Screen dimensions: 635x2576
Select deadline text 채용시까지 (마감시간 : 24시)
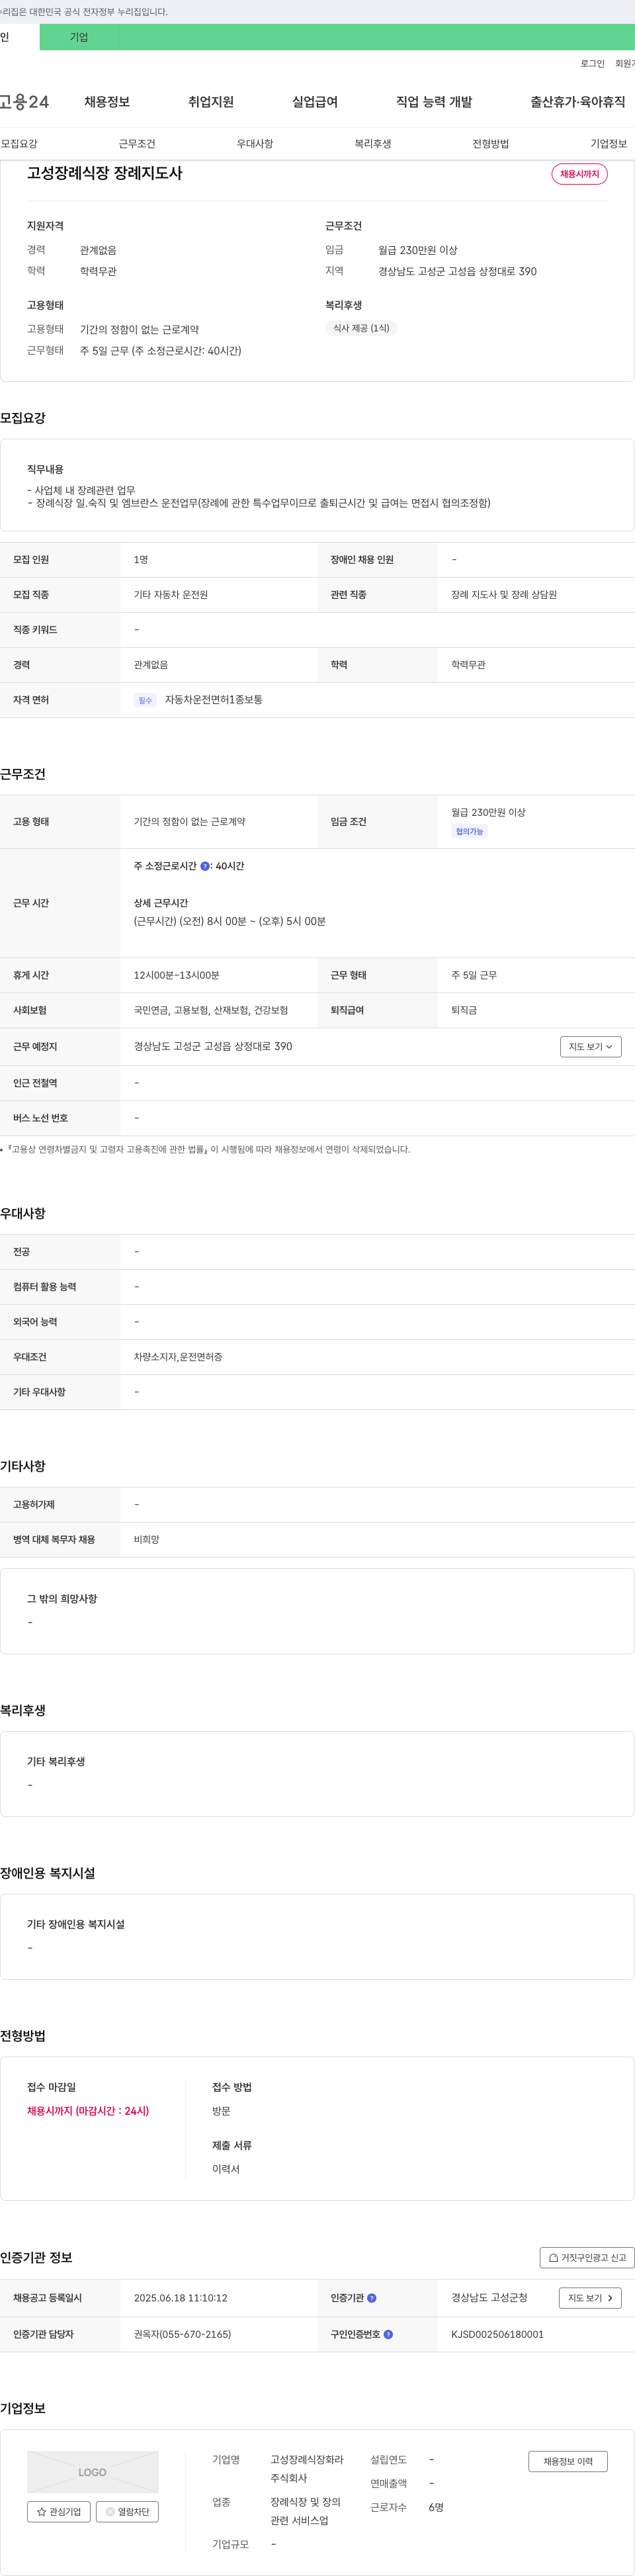click(88, 2111)
